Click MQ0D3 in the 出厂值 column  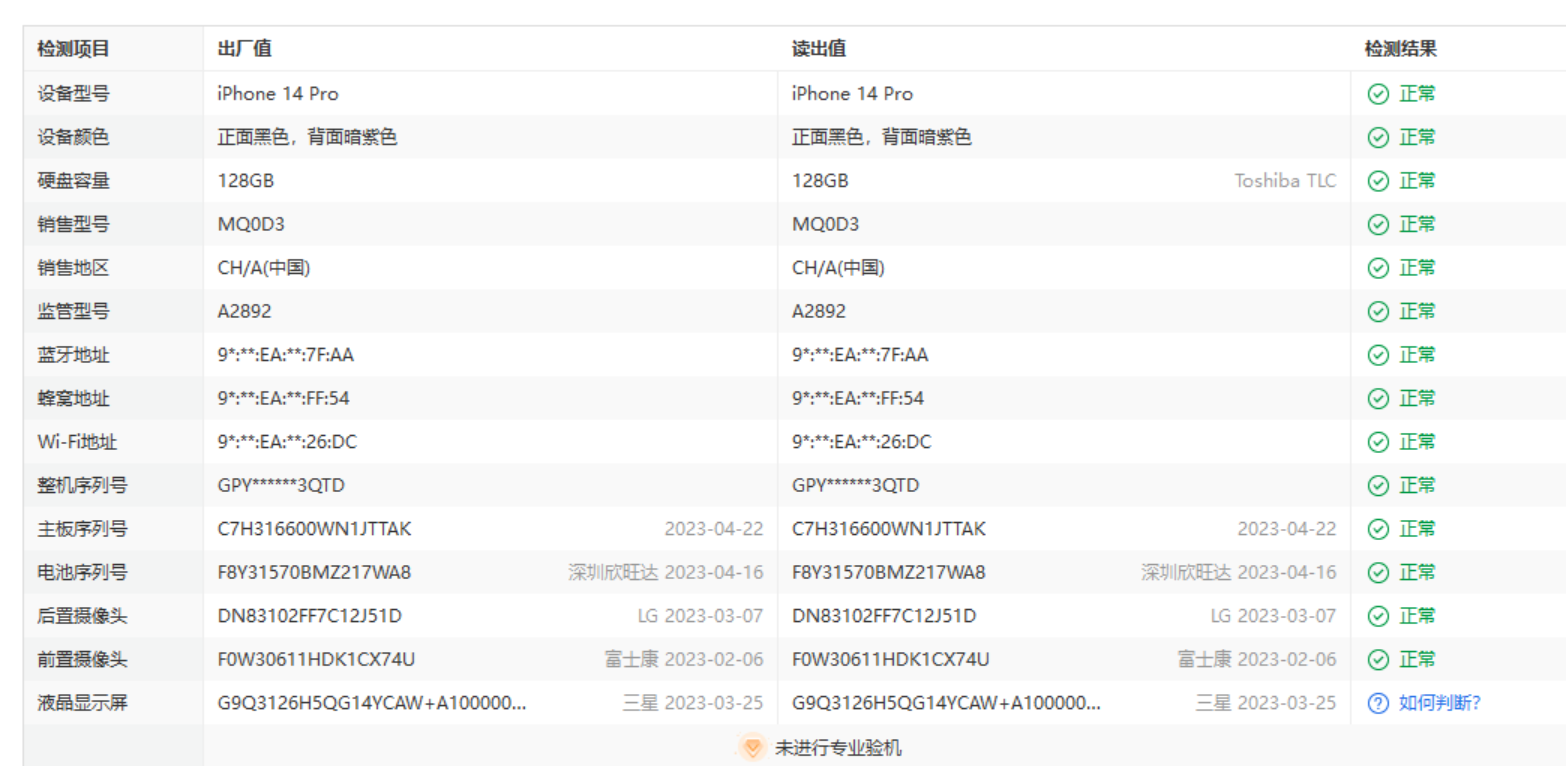[x=251, y=225]
